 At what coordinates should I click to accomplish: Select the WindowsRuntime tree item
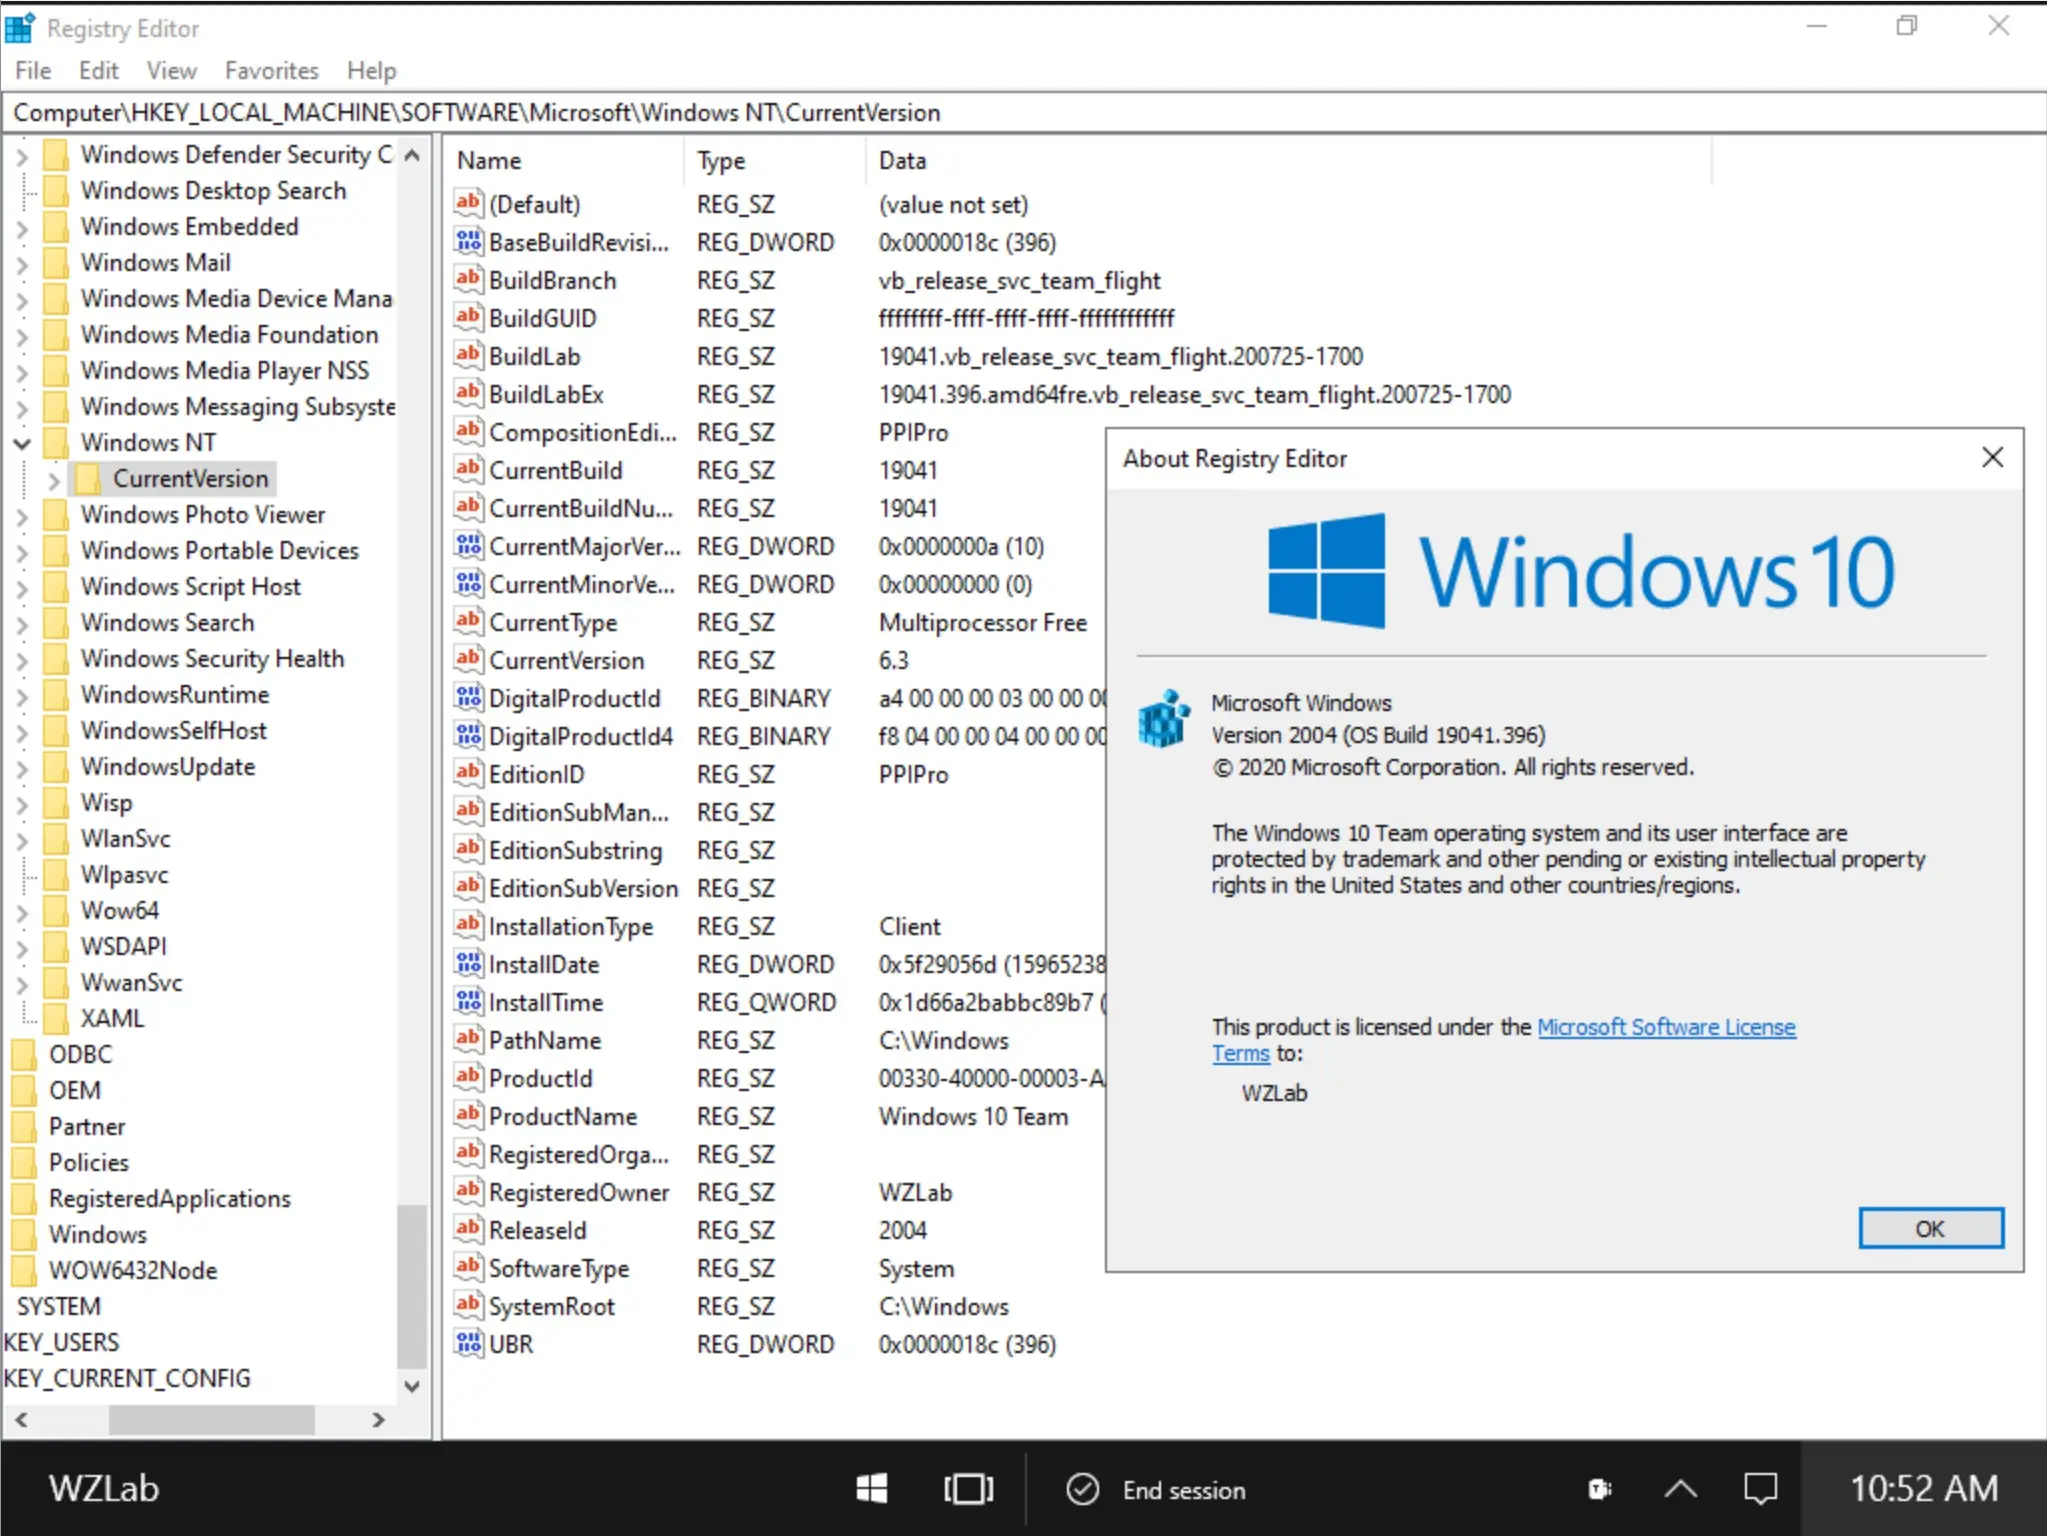click(x=175, y=694)
